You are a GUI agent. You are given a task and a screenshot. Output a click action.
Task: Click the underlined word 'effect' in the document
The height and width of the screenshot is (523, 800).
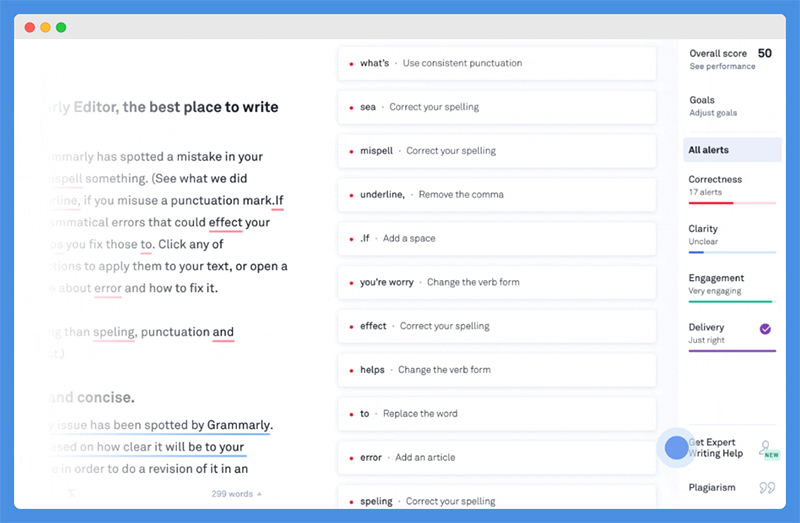(226, 222)
